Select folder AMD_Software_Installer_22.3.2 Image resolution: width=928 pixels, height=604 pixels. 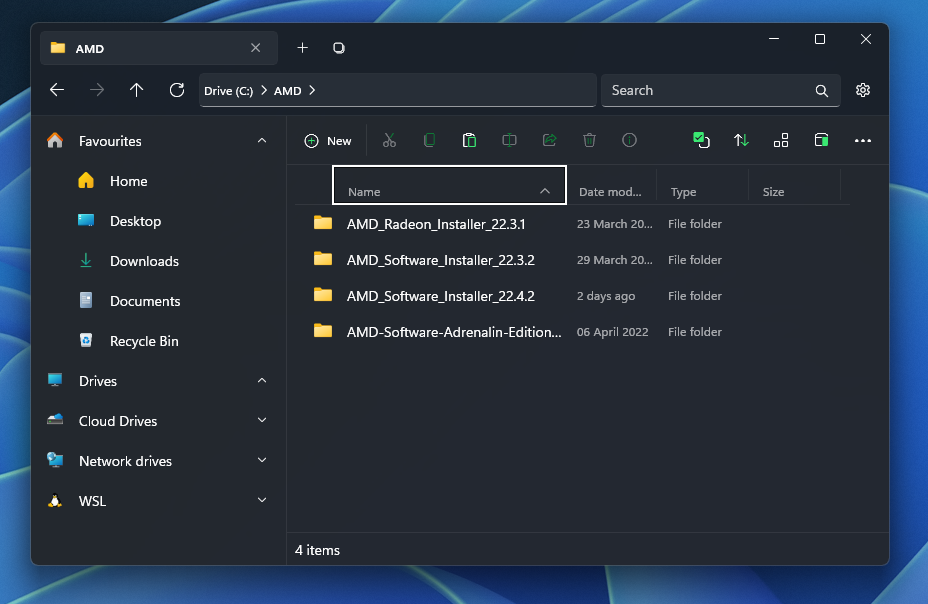(x=572, y=260)
